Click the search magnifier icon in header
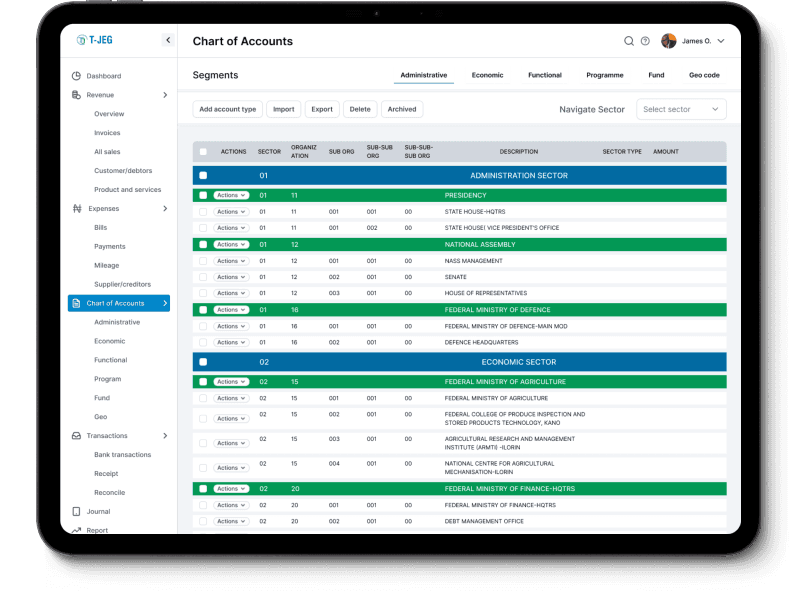Viewport: 793px width, 591px height. point(629,41)
